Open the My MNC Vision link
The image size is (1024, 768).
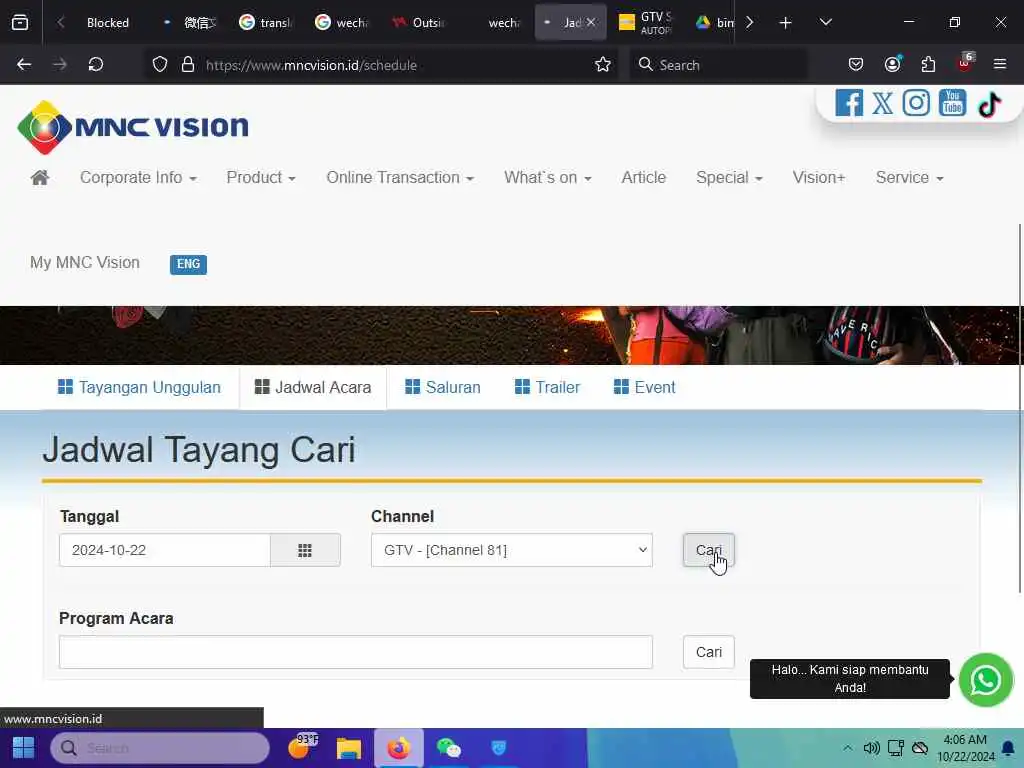(x=85, y=263)
